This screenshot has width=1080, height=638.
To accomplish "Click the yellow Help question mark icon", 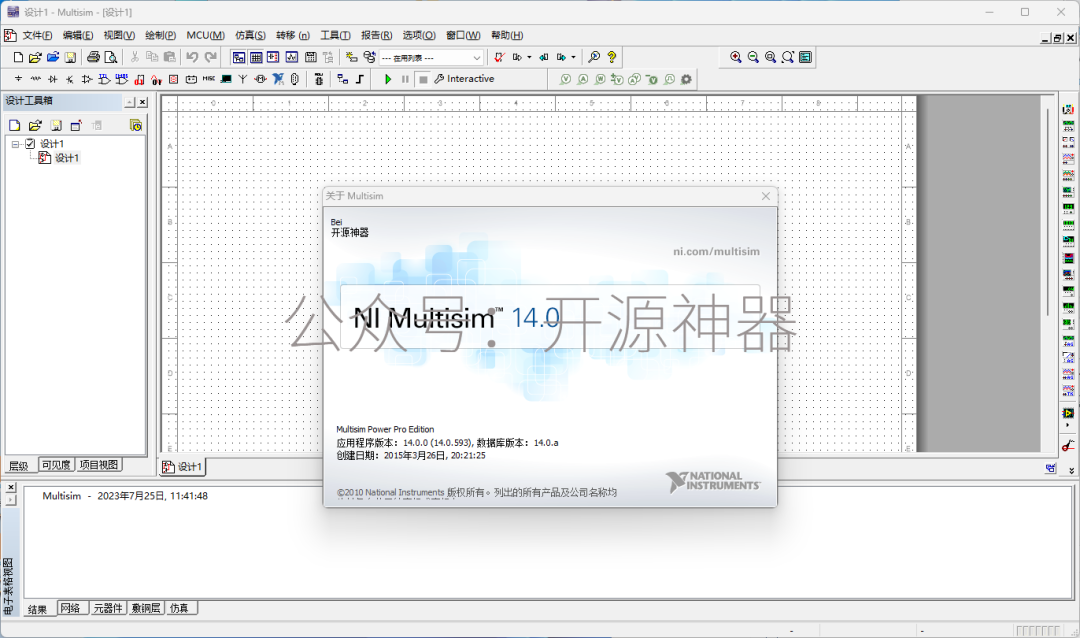I will point(612,57).
